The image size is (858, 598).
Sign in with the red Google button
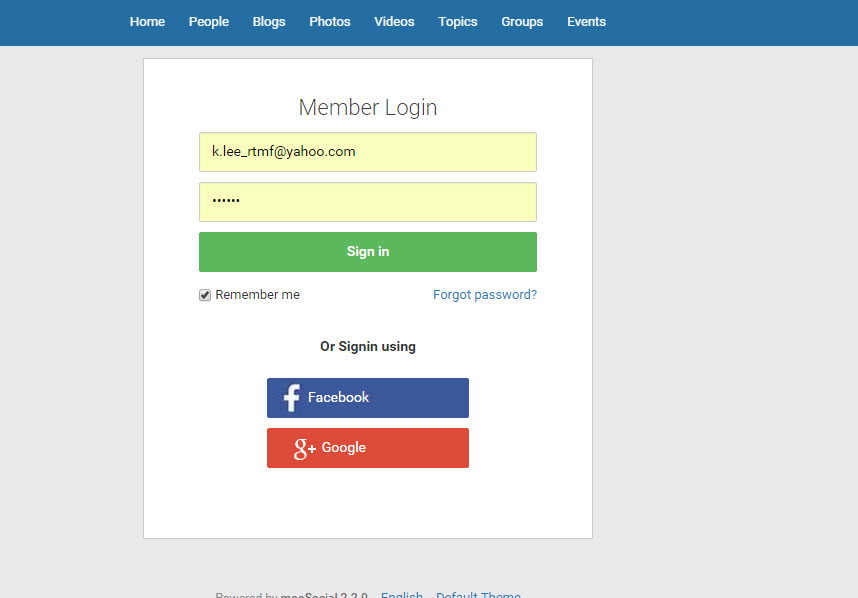pos(368,448)
